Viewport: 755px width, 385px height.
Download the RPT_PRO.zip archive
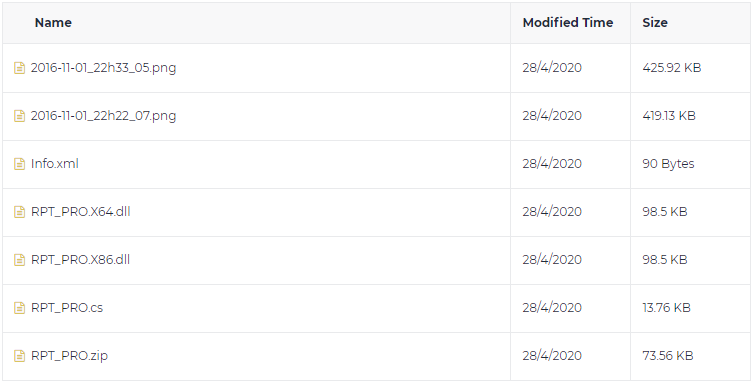[69, 356]
